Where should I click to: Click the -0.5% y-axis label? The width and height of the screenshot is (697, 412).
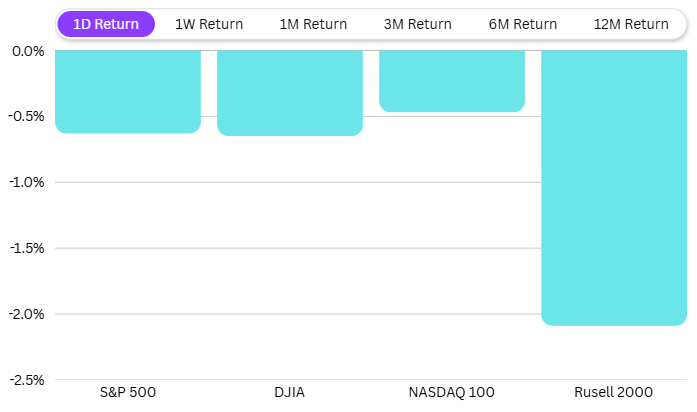tap(26, 116)
